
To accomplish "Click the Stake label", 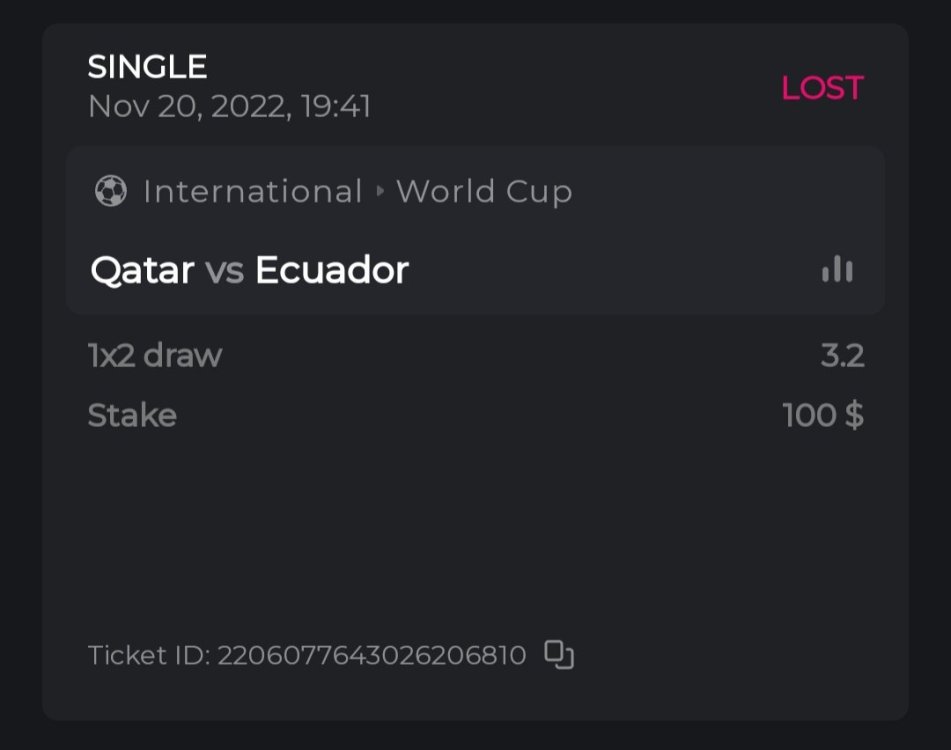I will pyautogui.click(x=132, y=415).
